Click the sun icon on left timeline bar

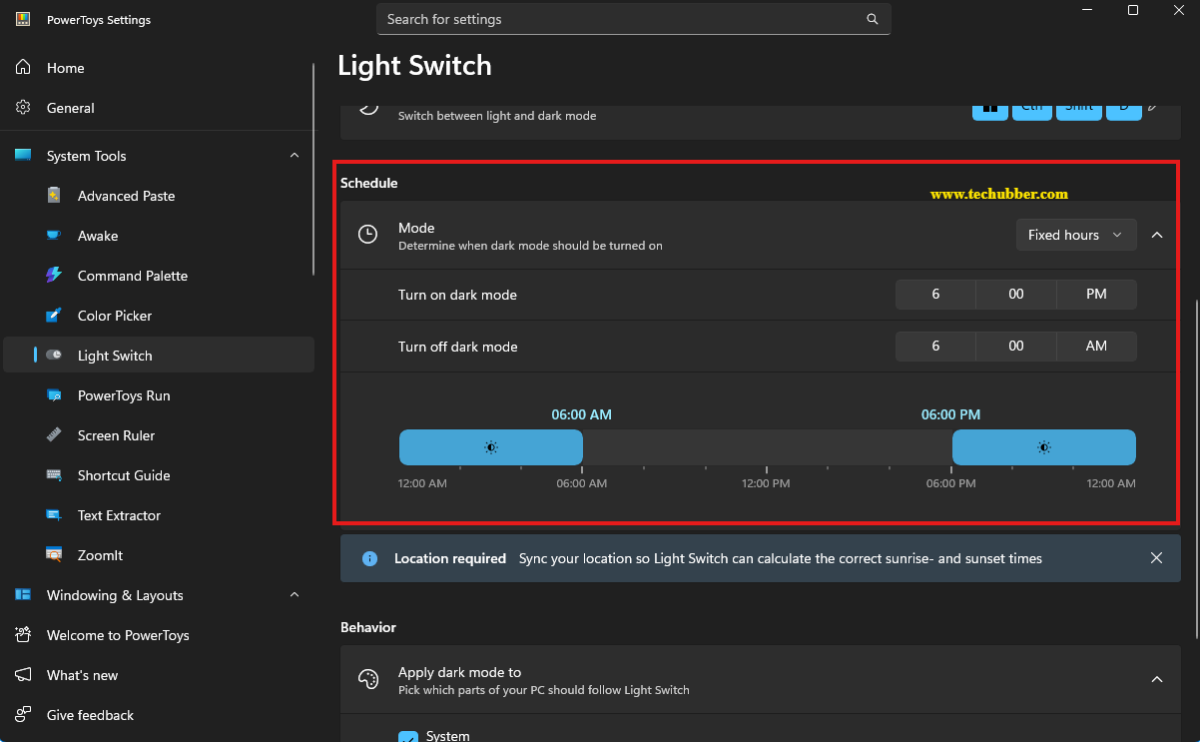tap(490, 447)
